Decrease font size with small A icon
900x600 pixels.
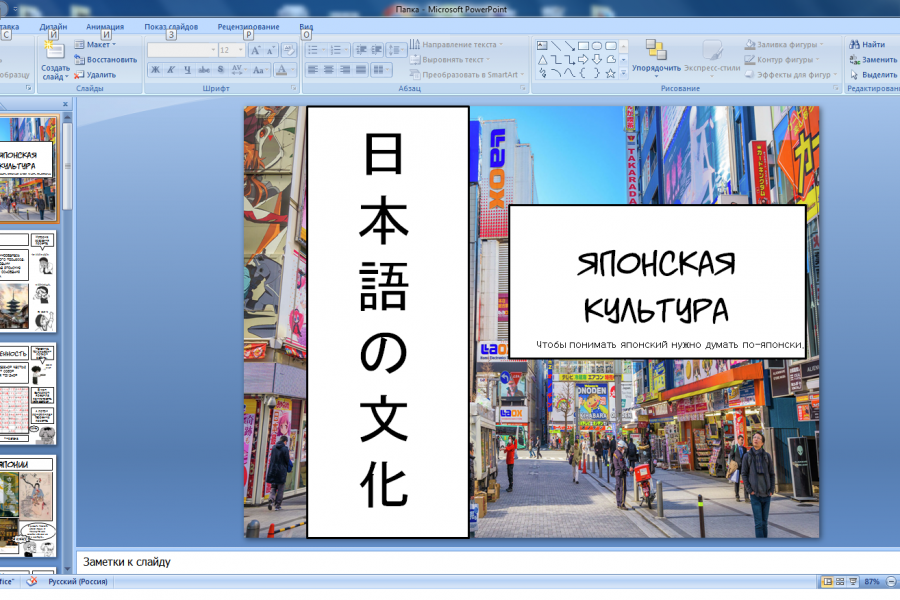tap(271, 50)
